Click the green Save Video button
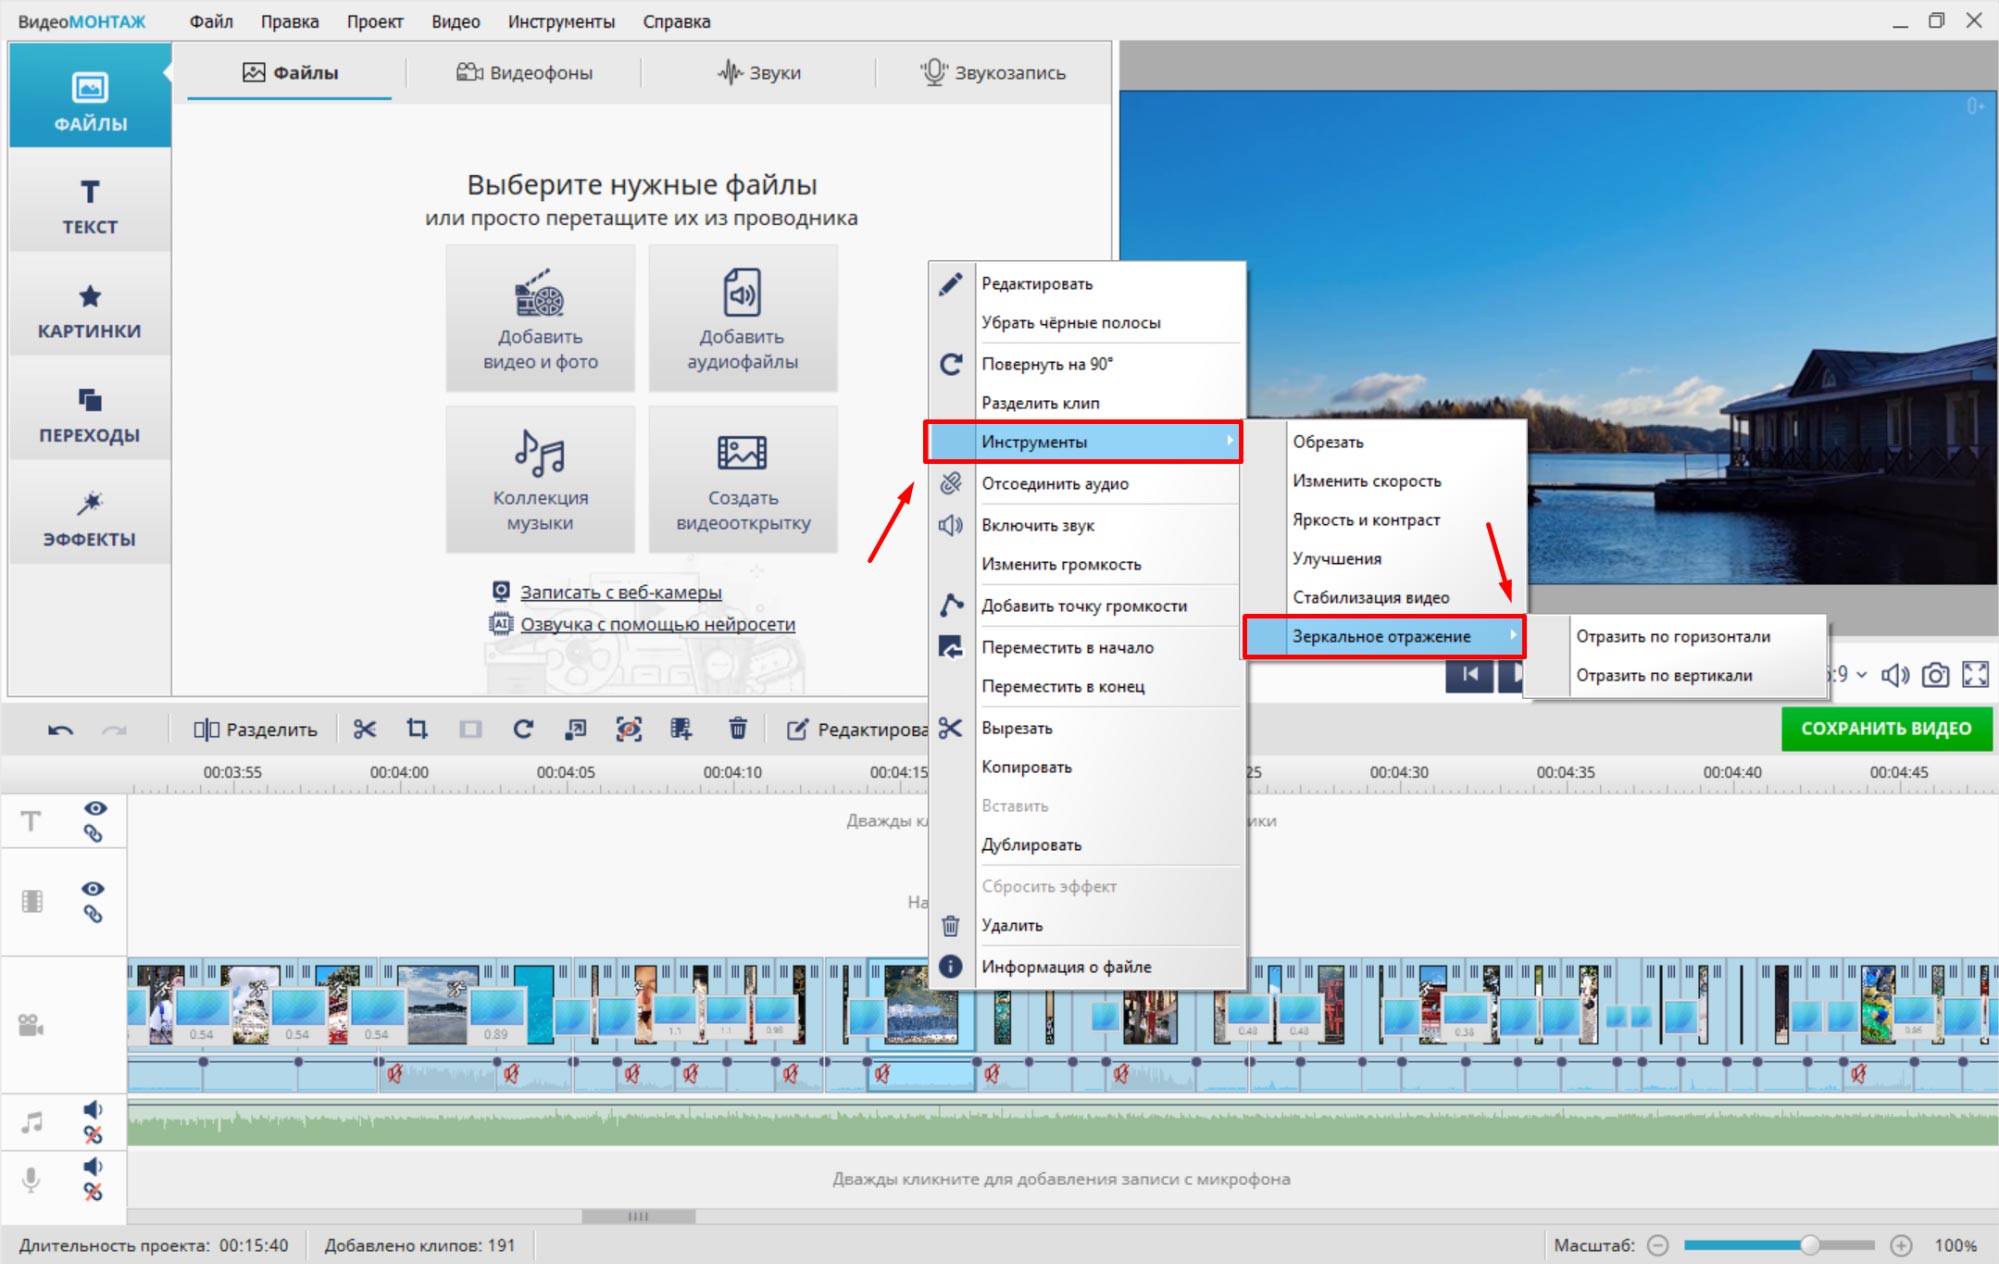 point(1886,729)
